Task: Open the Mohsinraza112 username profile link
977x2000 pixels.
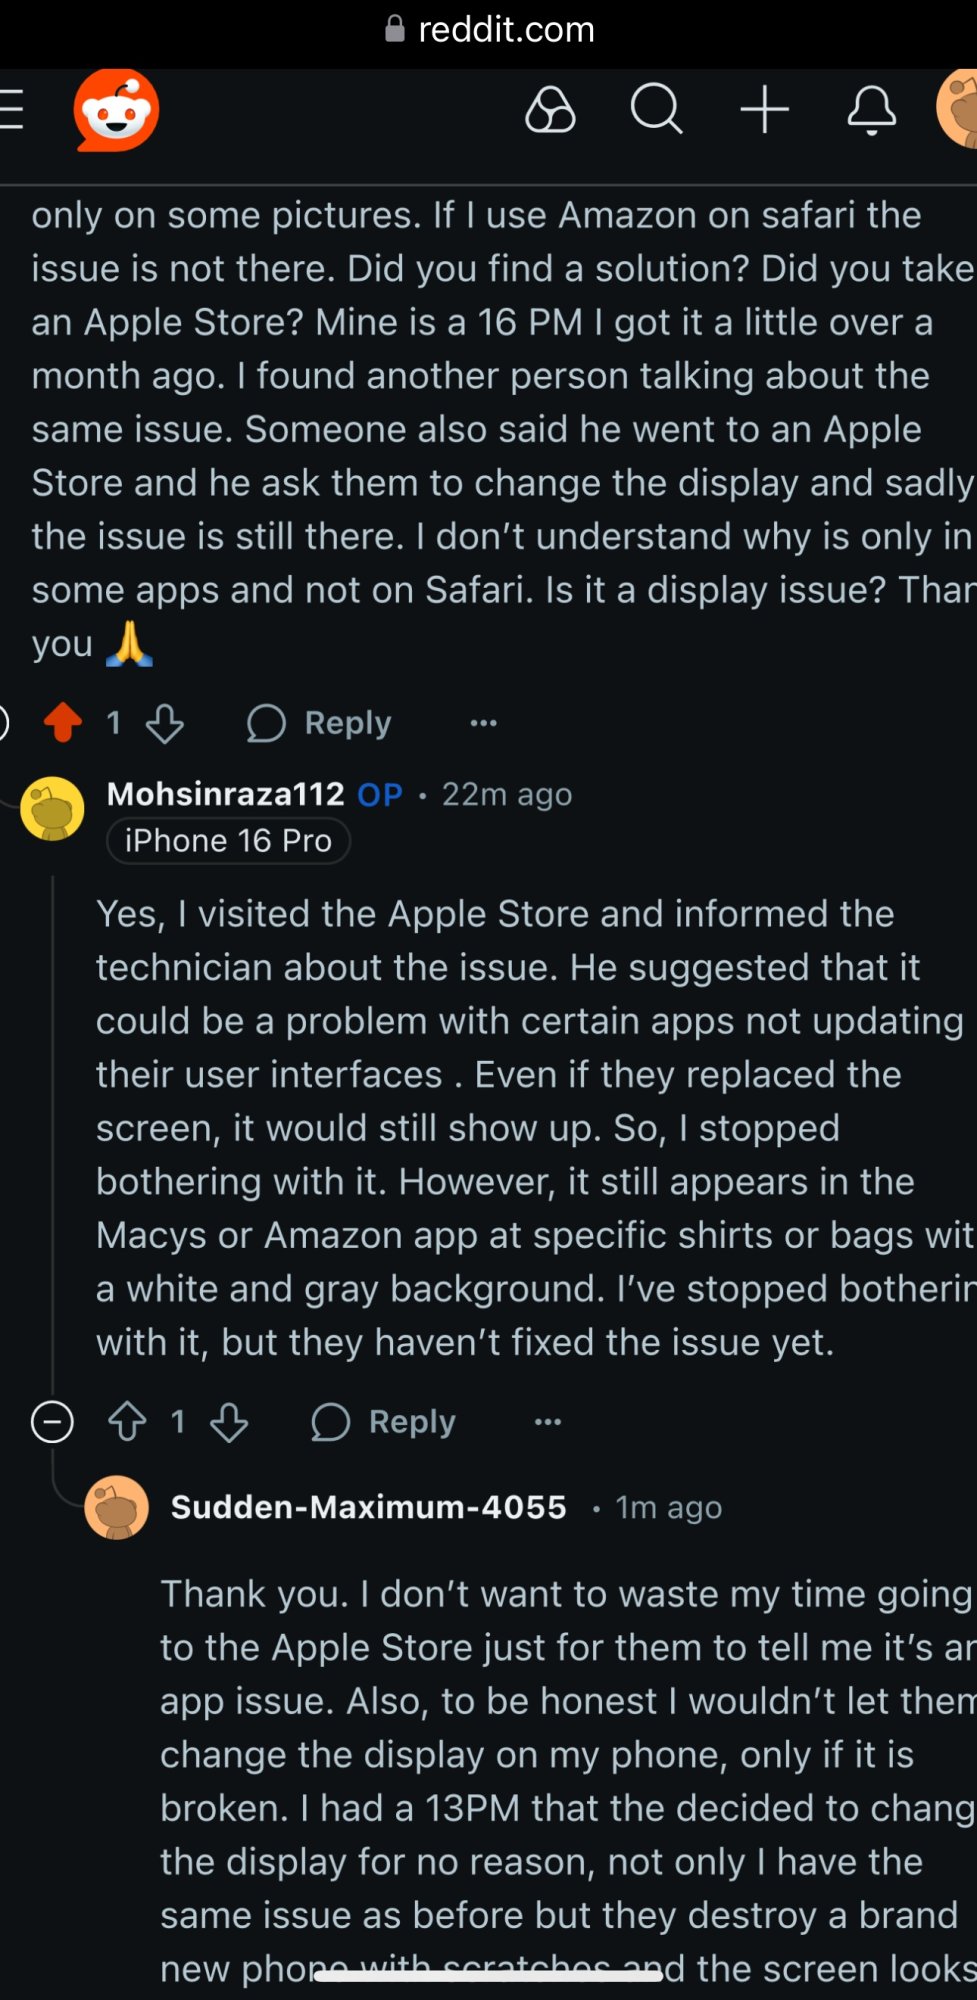Action: (x=225, y=794)
